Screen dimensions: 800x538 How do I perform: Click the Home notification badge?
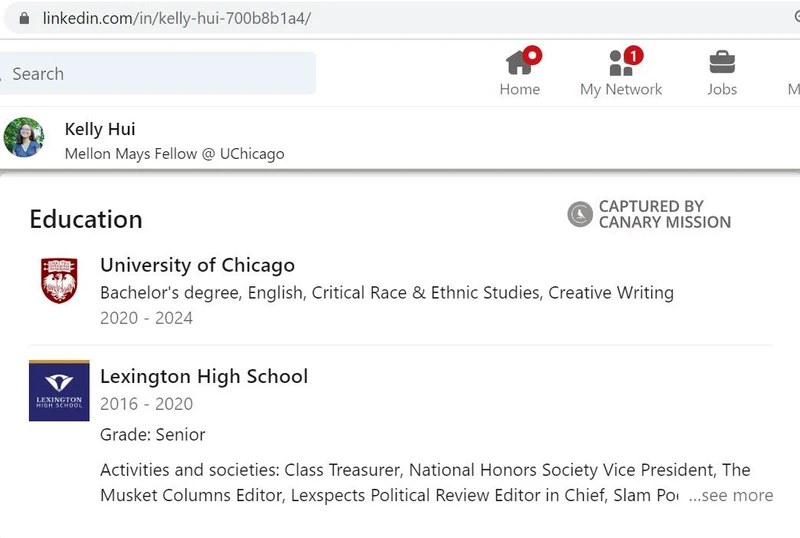coord(532,55)
